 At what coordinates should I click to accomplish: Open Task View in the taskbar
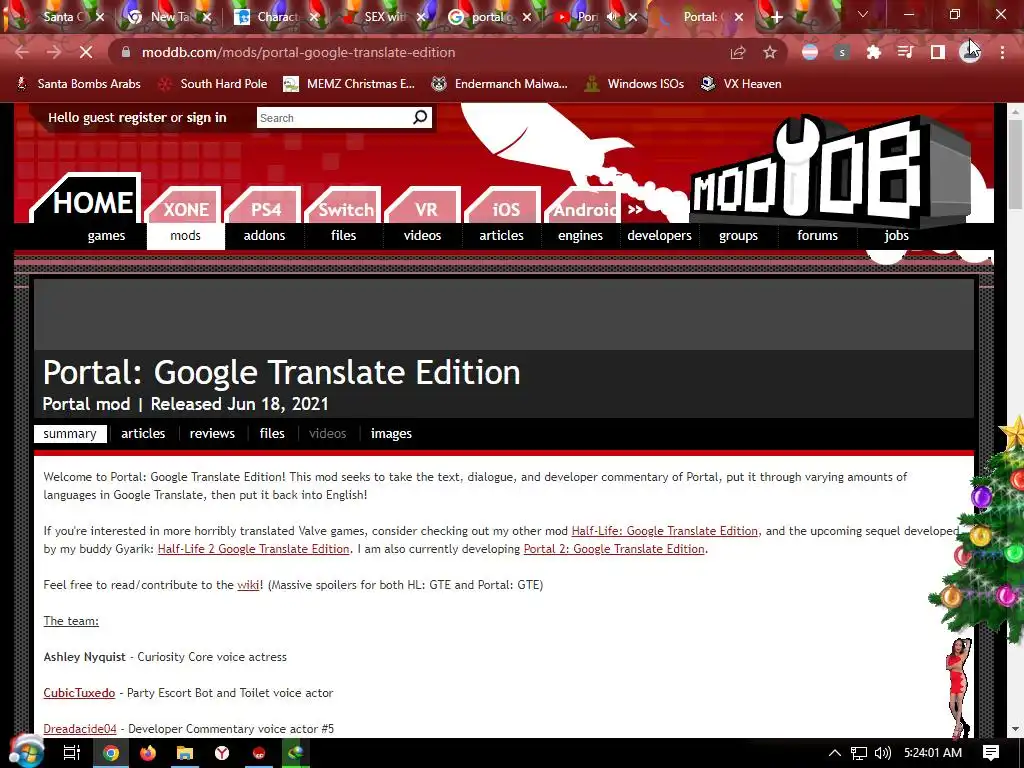point(71,753)
